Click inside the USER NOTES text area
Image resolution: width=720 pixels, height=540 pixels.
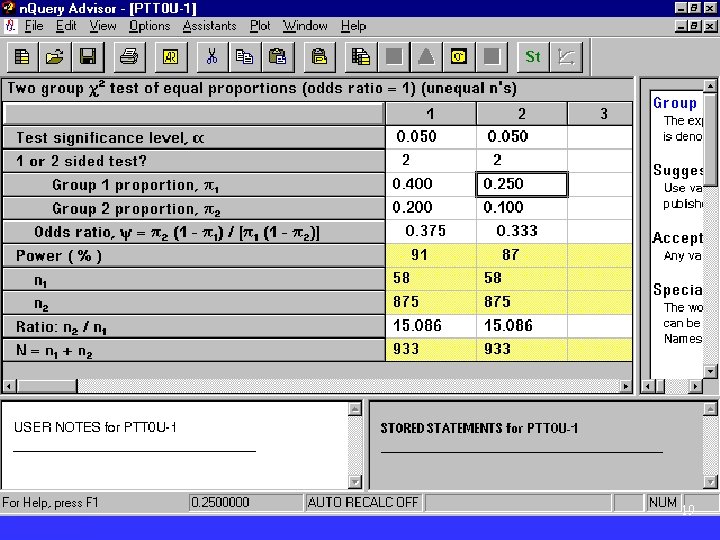pos(174,445)
